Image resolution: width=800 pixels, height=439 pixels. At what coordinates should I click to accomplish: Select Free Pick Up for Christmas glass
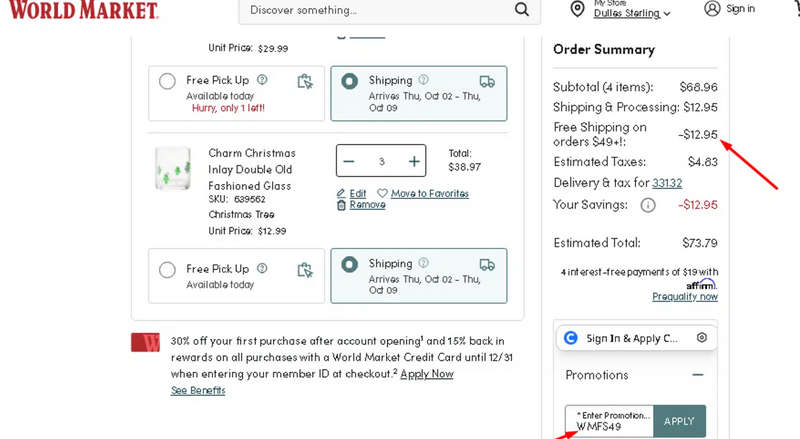click(168, 269)
